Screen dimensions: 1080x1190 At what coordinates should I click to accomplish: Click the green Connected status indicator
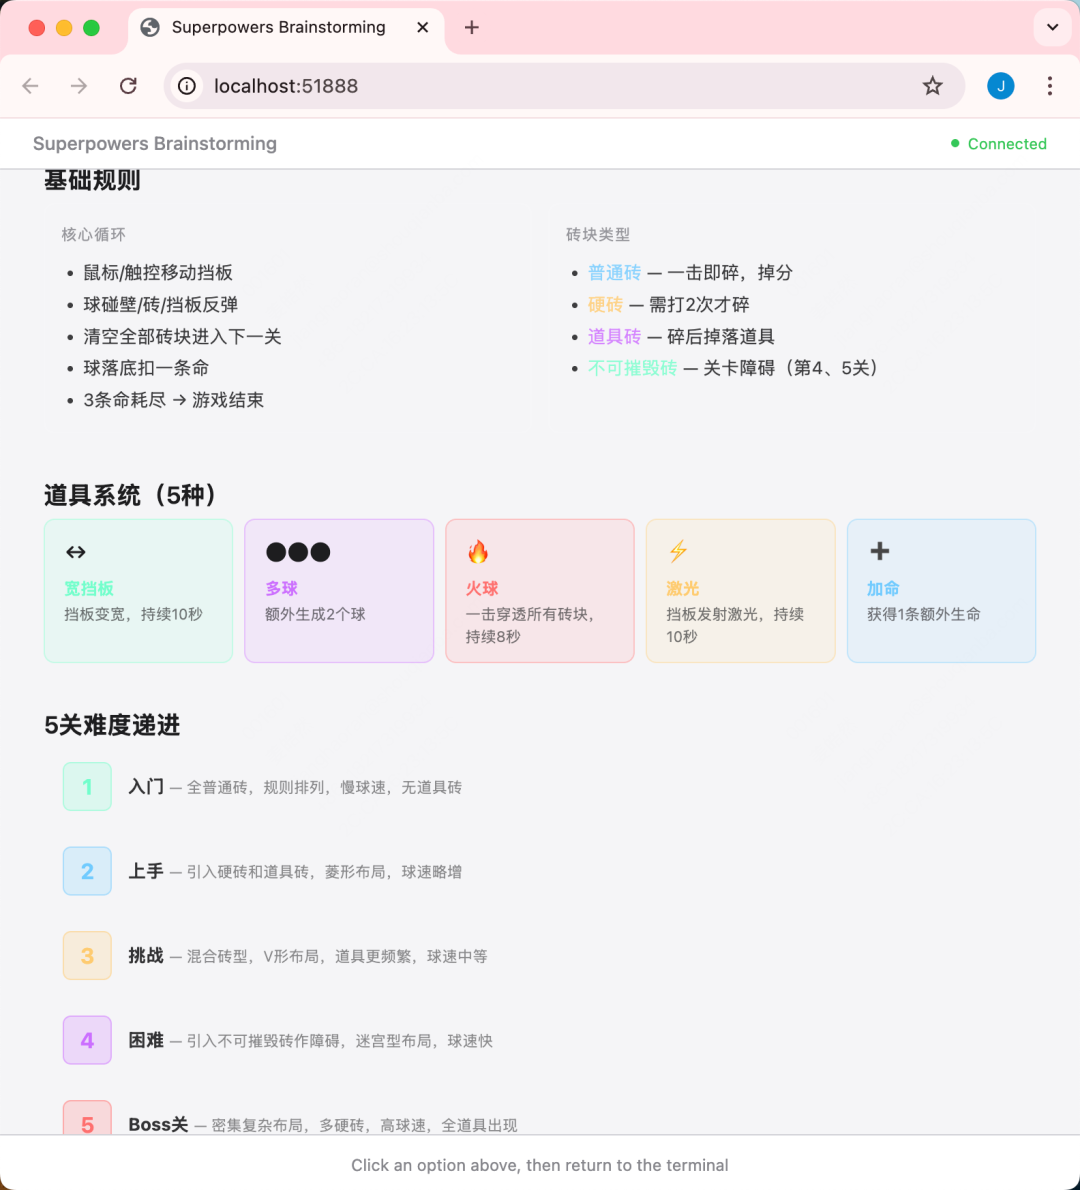coord(998,144)
